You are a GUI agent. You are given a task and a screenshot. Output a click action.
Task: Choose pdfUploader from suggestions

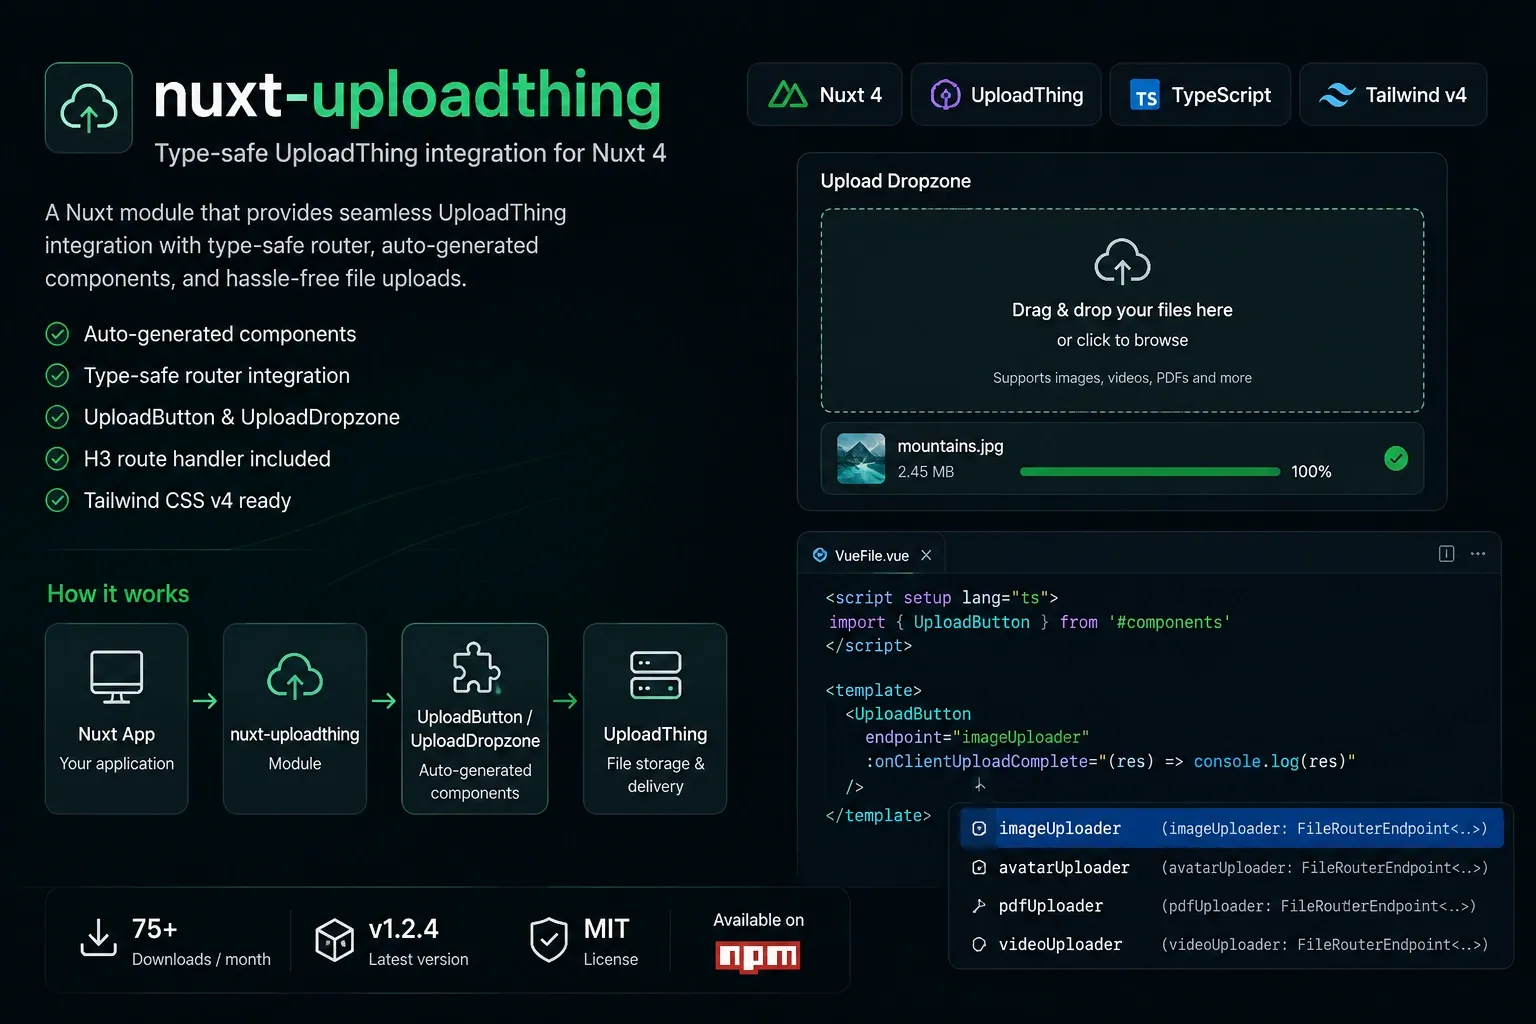[x=1231, y=906]
